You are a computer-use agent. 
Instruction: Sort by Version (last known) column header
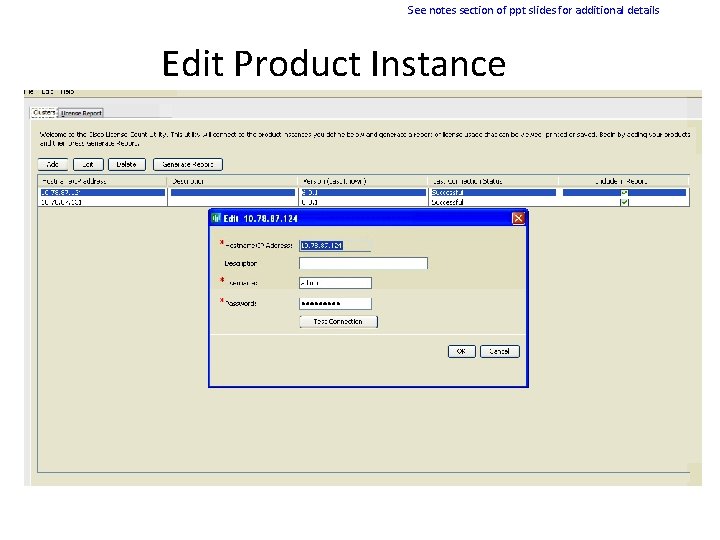point(362,181)
